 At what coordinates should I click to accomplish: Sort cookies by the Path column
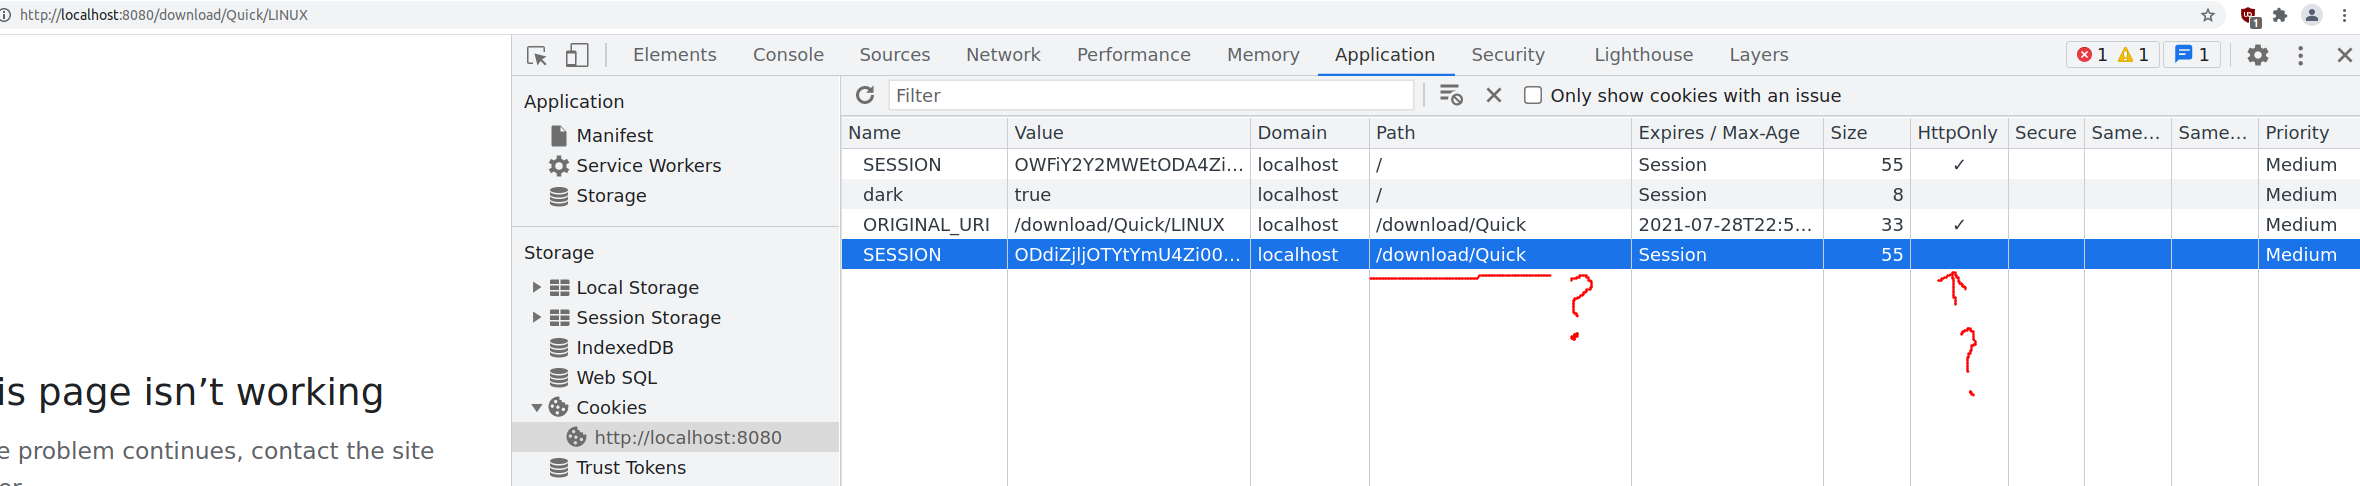(x=1500, y=132)
